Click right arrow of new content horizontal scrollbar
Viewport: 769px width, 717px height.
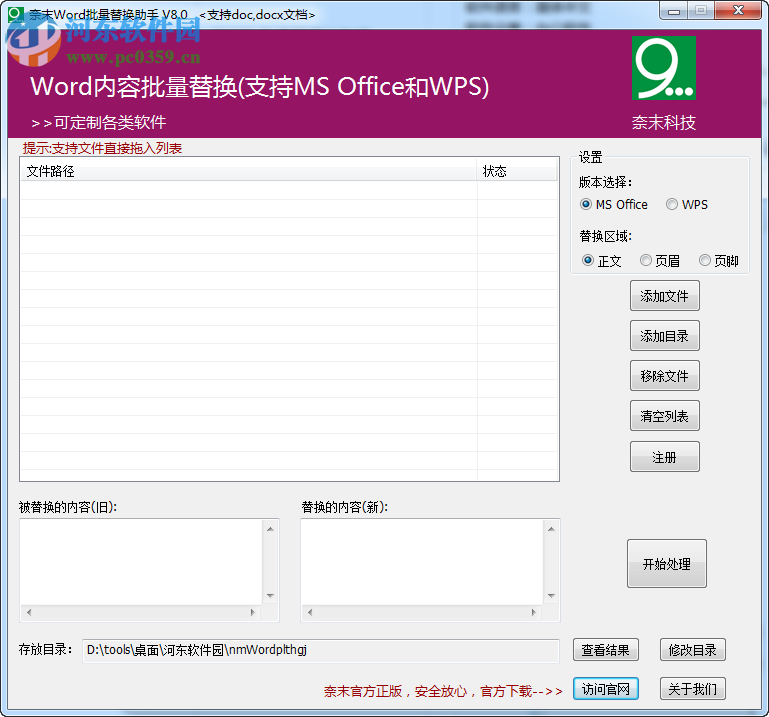(534, 612)
